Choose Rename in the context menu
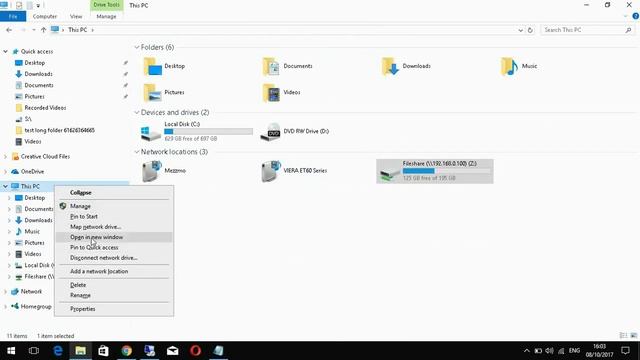Screen dimensions: 640x360 point(114,296)
